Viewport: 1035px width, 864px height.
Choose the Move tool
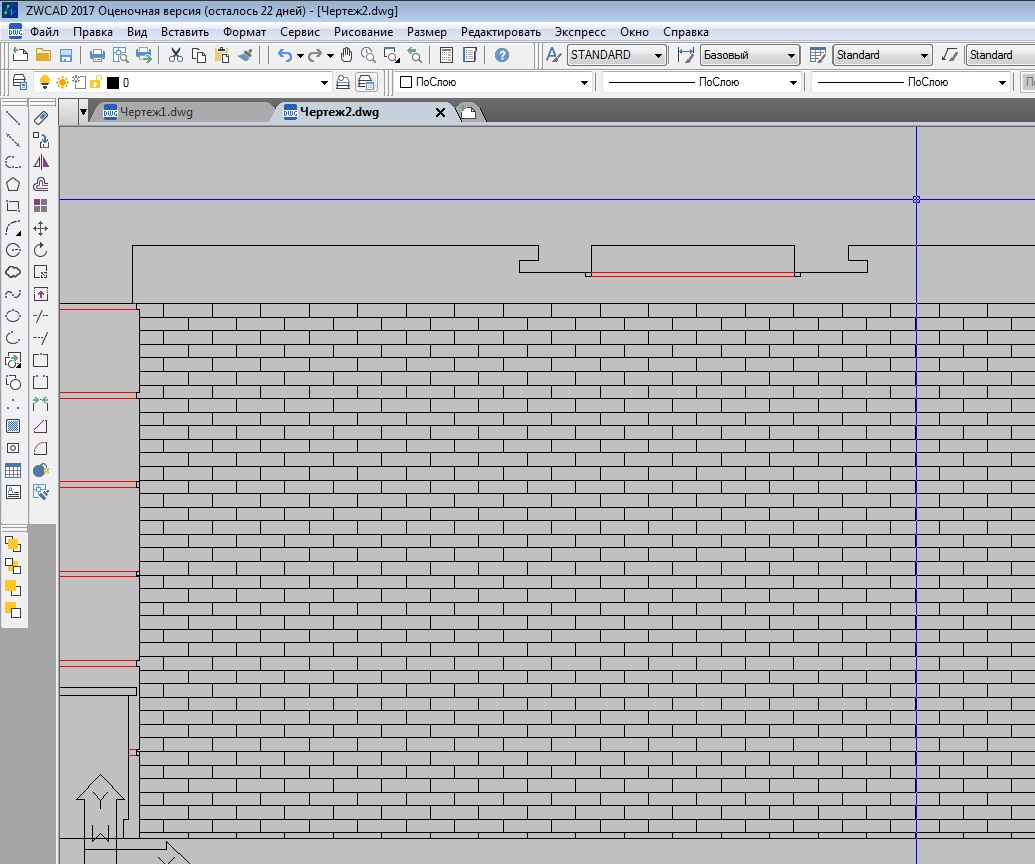[x=41, y=229]
